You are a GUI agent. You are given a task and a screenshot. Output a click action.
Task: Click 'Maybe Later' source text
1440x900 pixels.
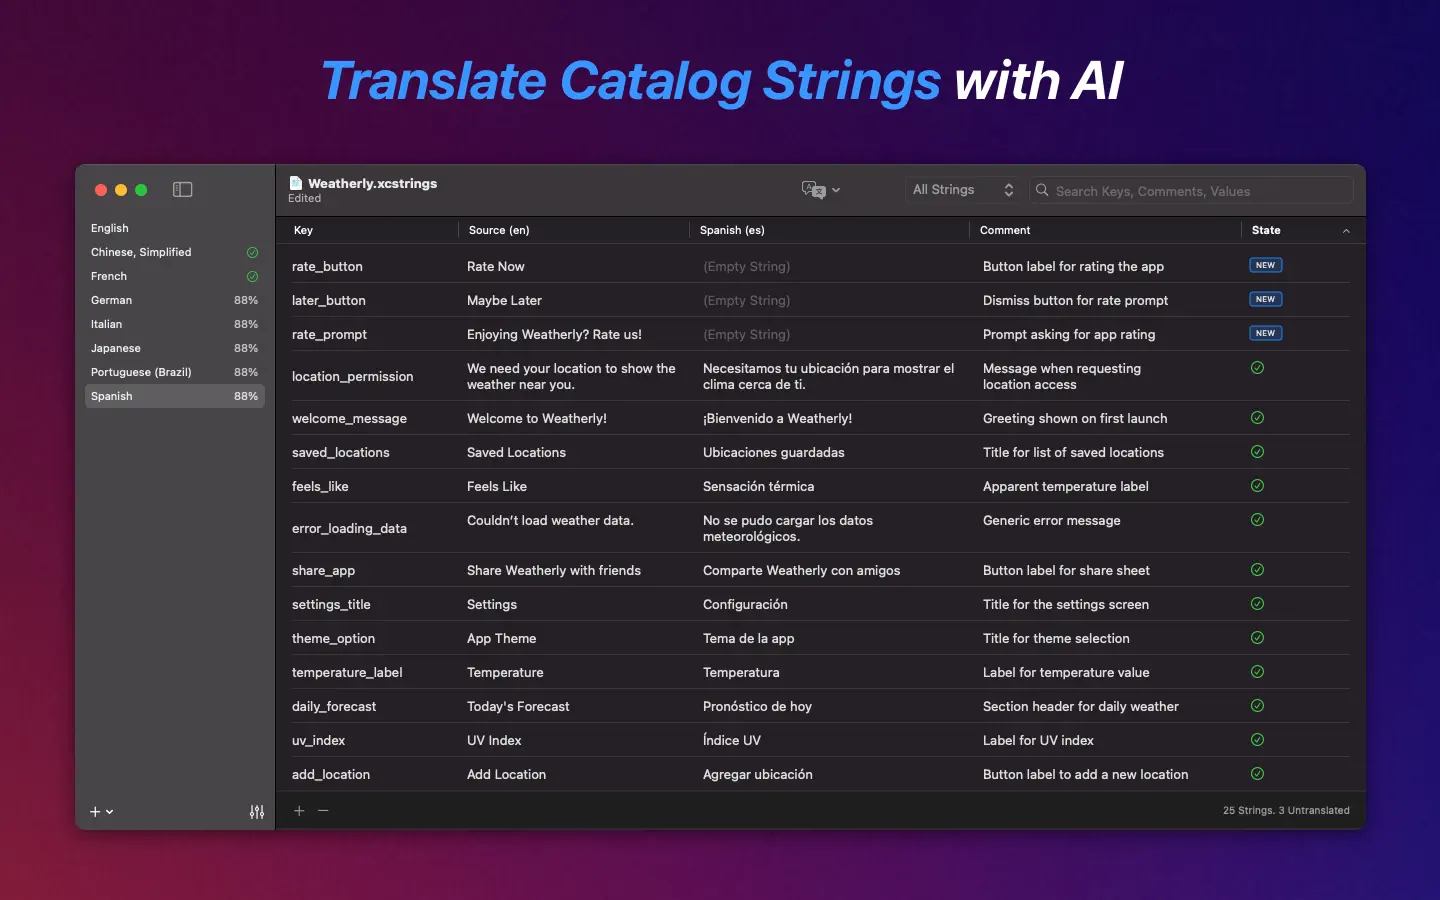[504, 300]
